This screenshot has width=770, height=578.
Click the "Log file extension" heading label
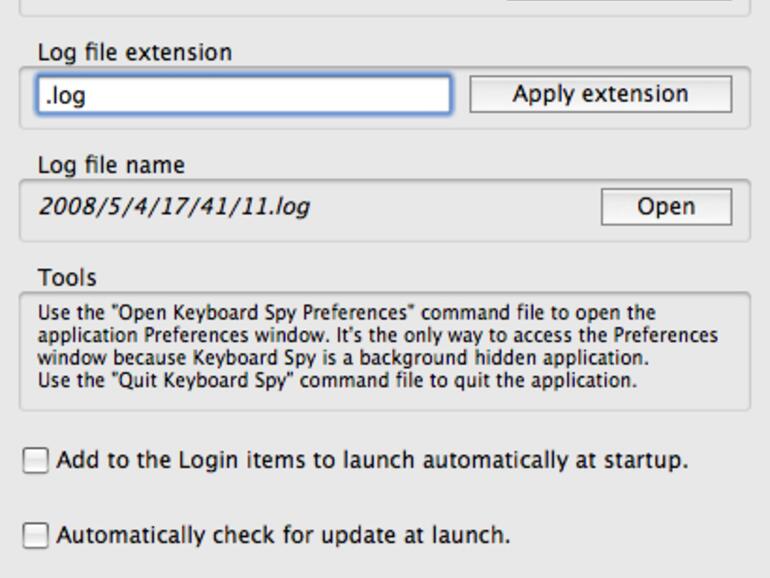(x=135, y=52)
